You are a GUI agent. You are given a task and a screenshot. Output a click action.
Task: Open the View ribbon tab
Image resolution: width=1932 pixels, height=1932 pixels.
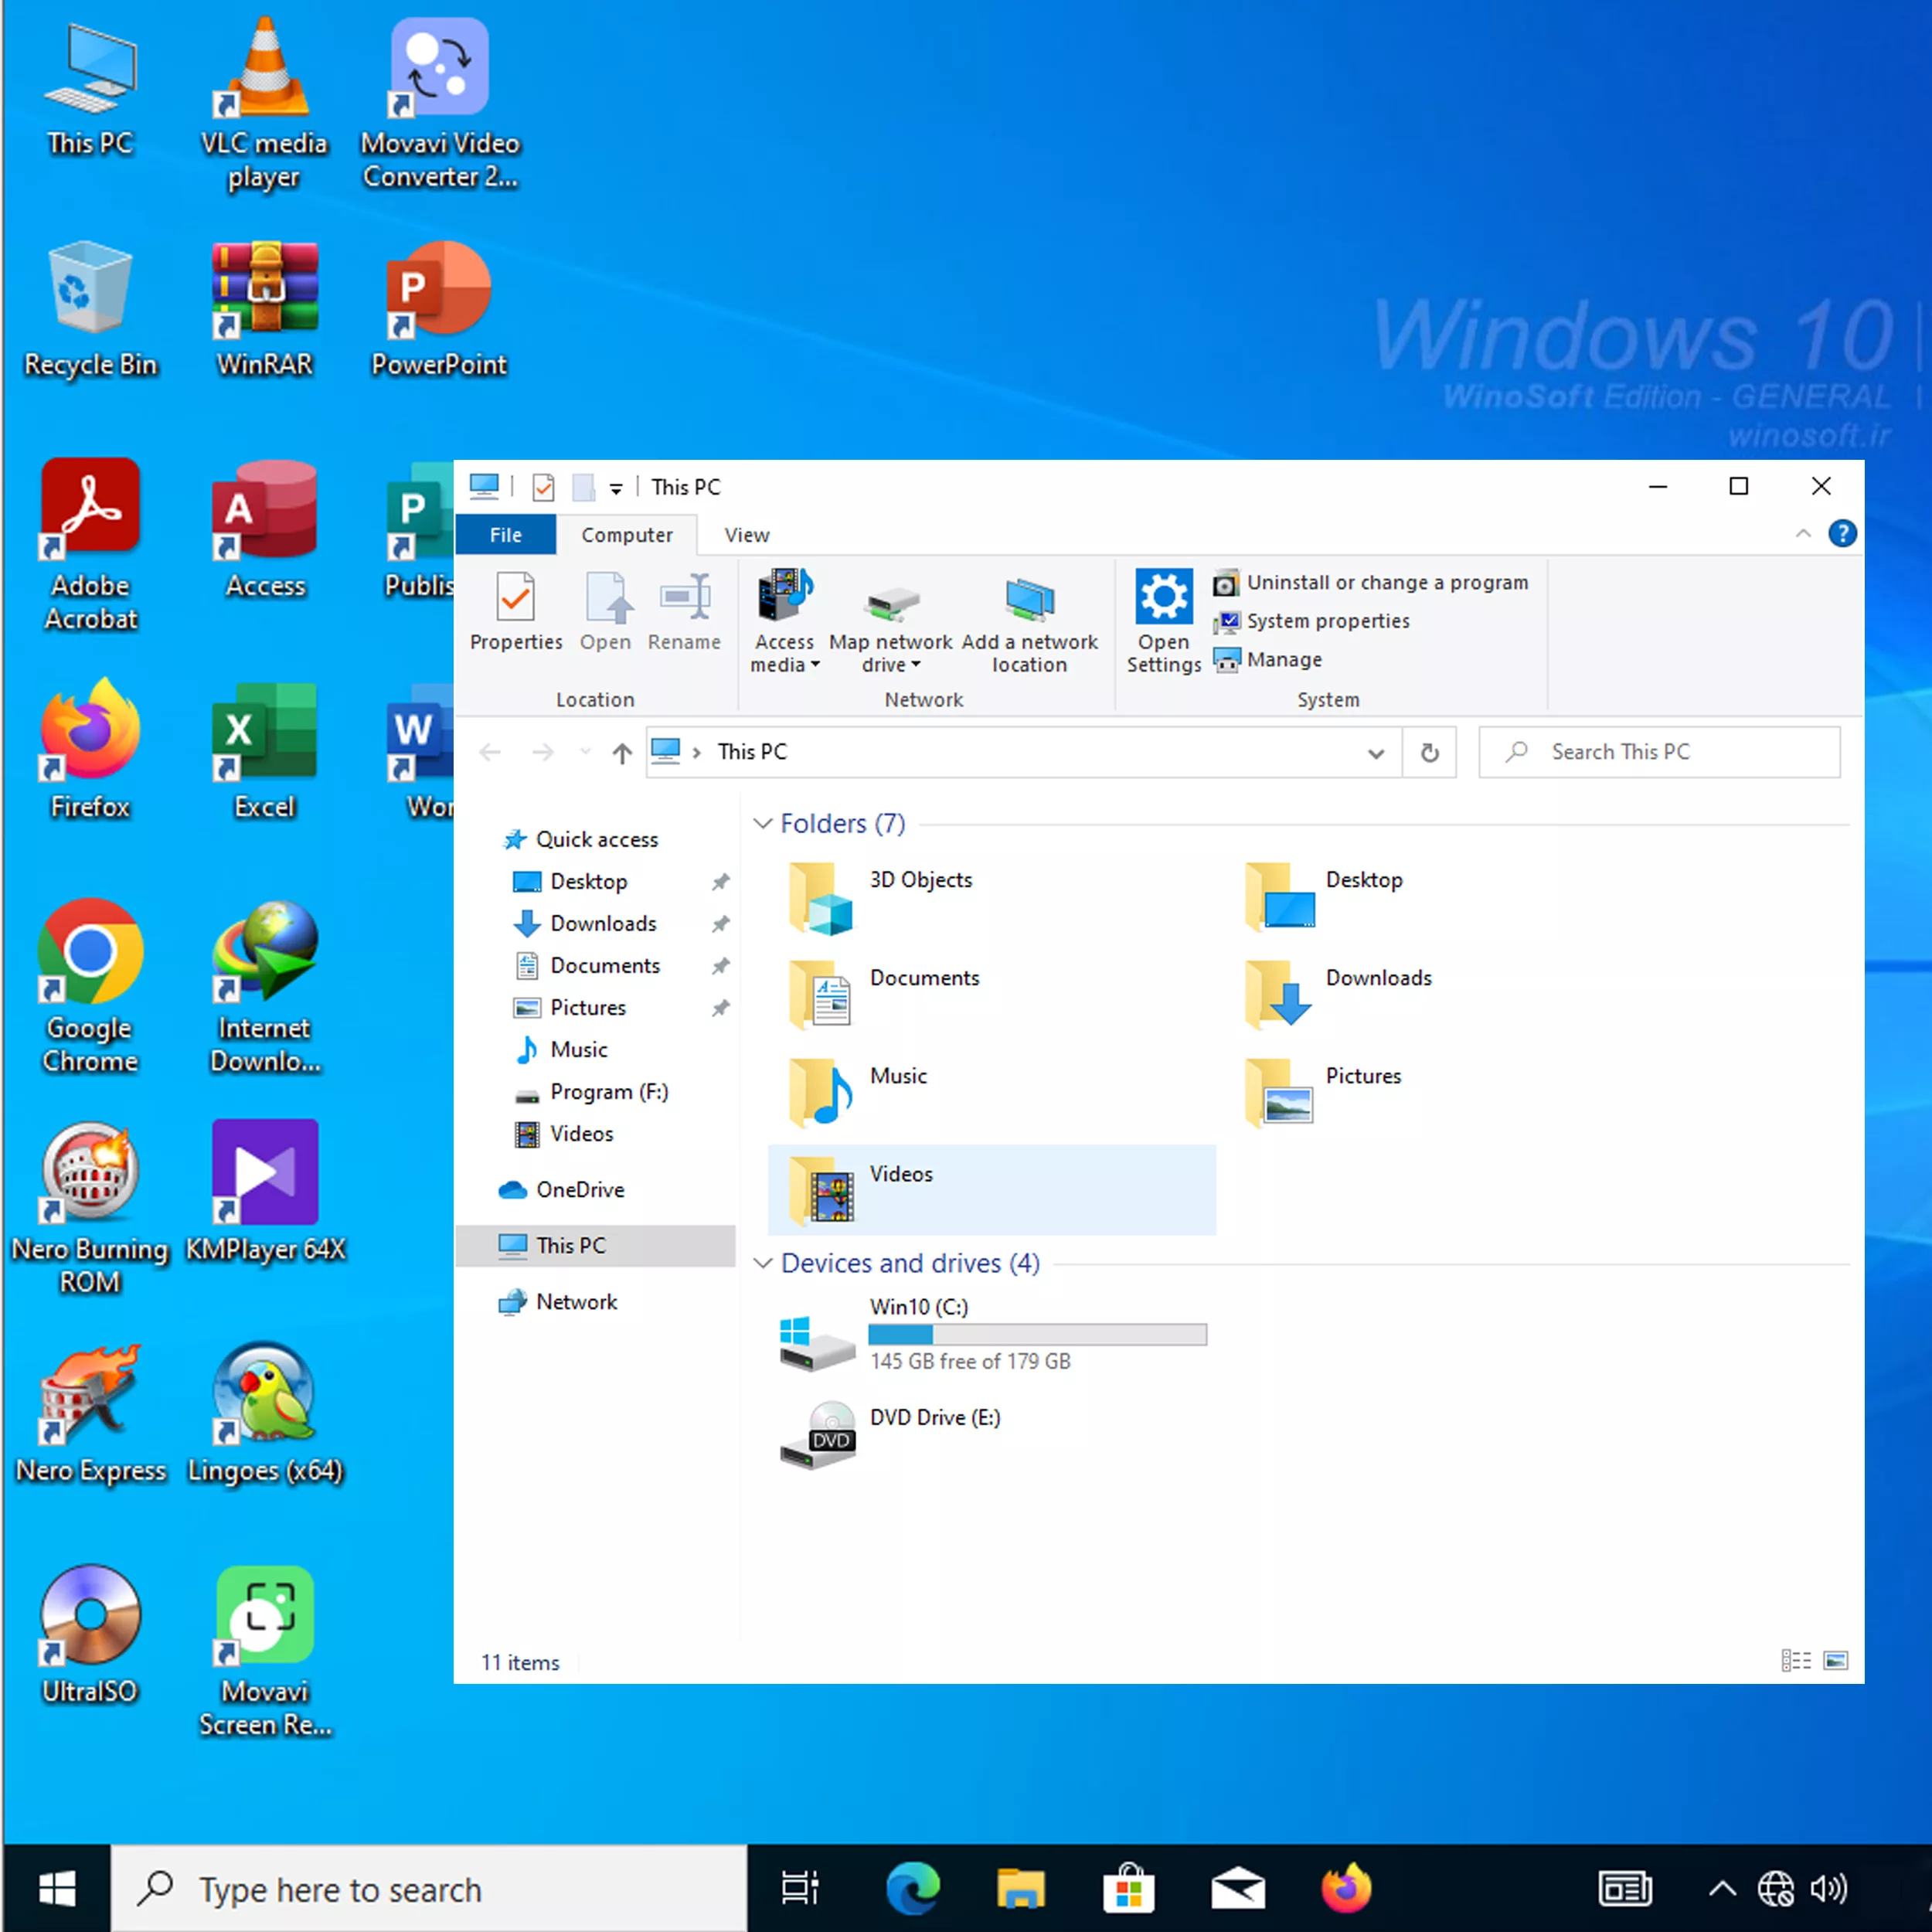pyautogui.click(x=746, y=535)
